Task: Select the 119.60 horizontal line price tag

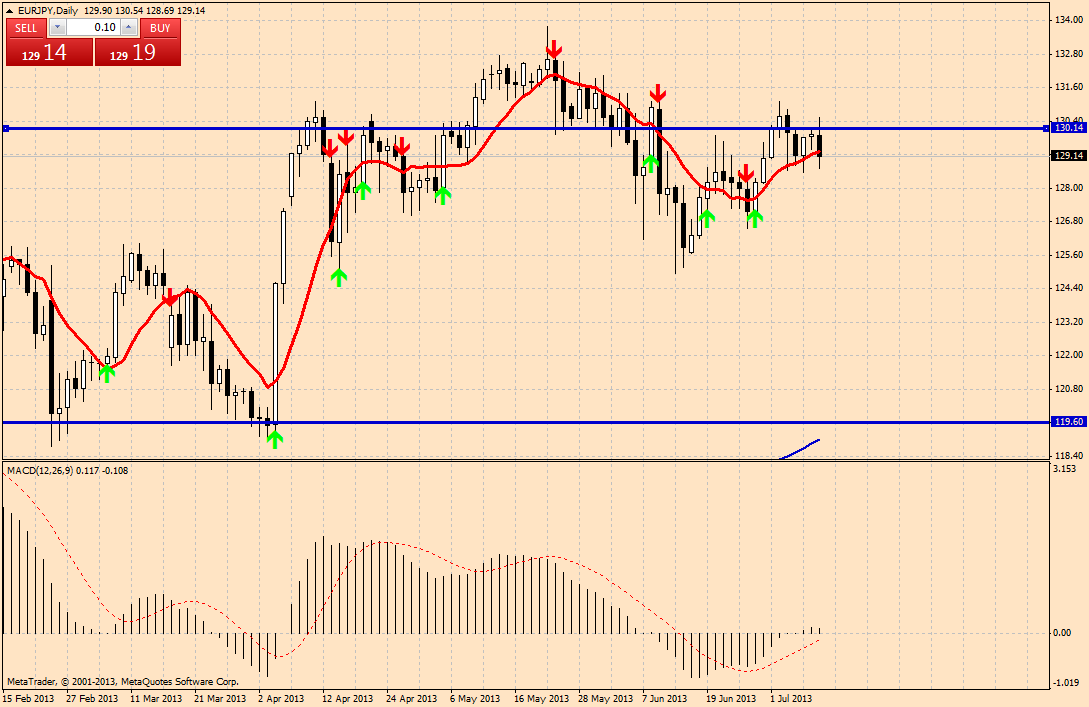Action: pos(1069,422)
